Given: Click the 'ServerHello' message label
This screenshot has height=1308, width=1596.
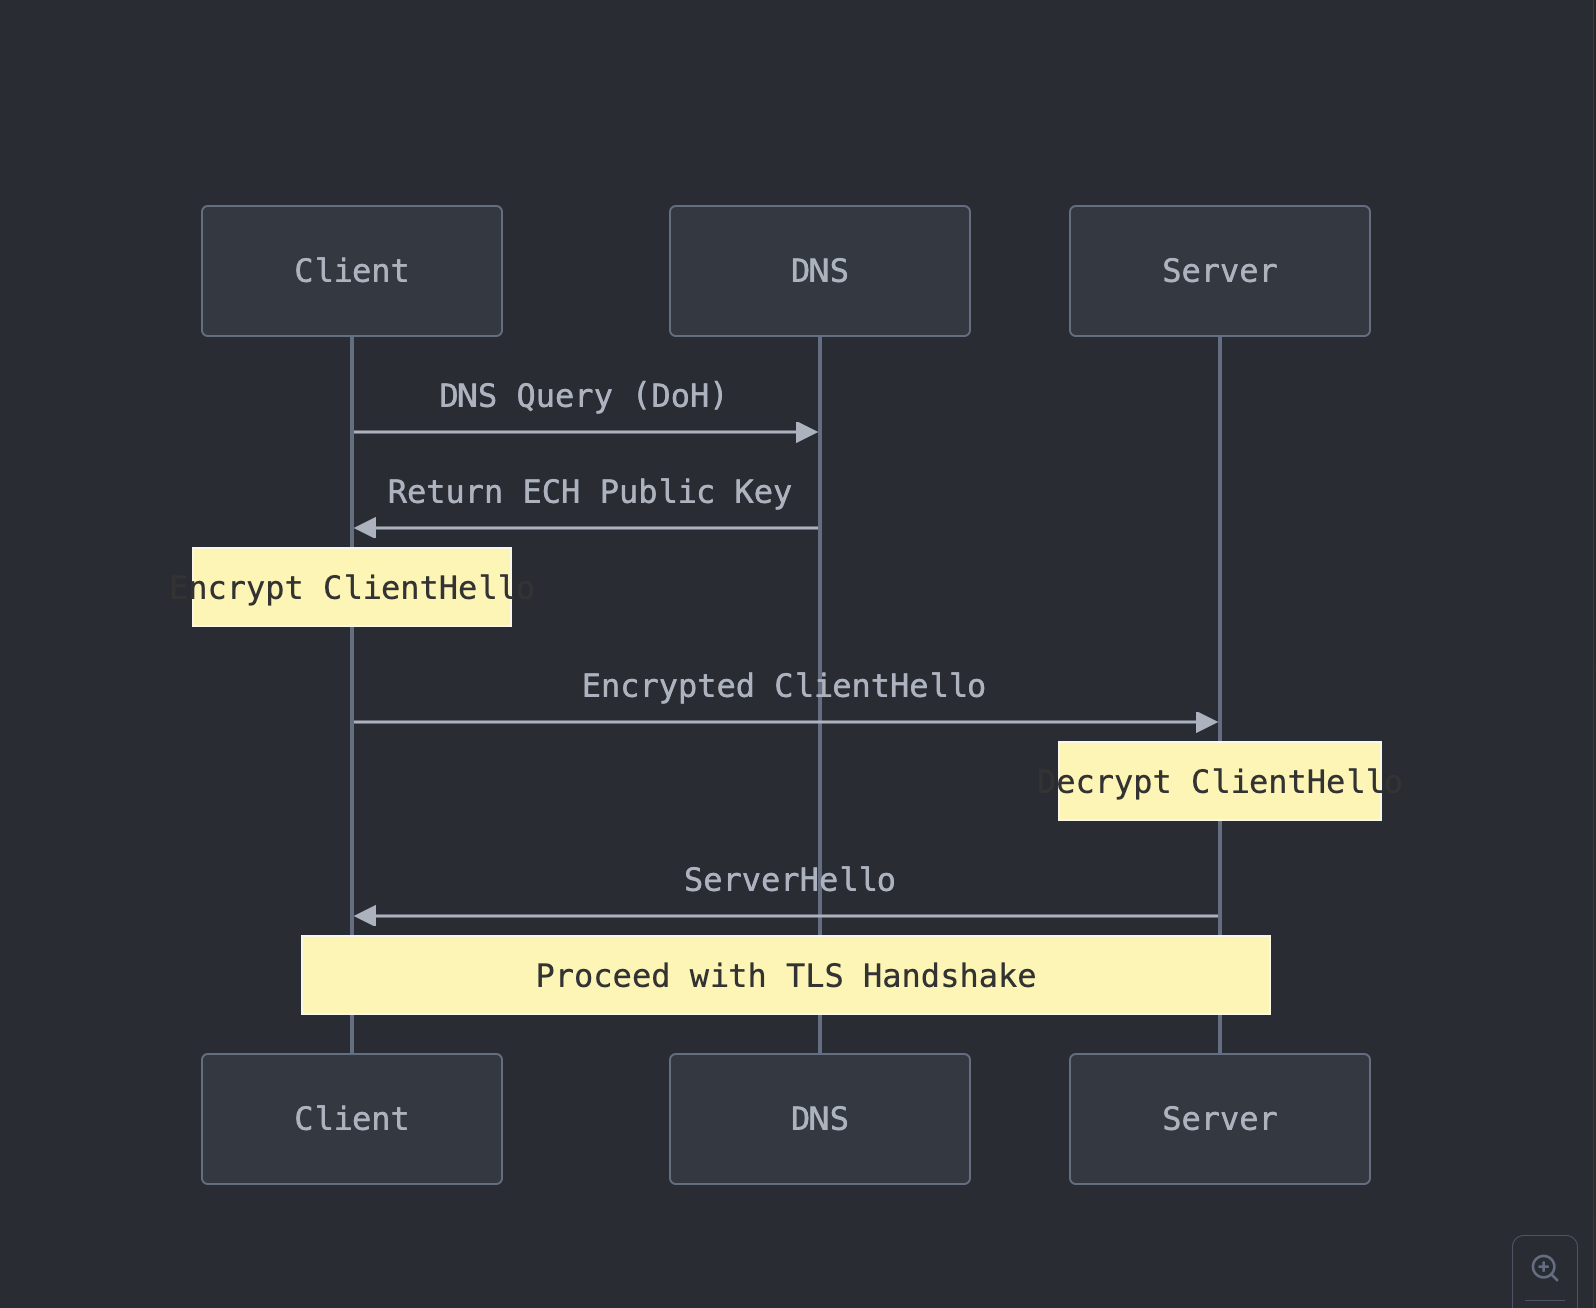Looking at the screenshot, I should pyautogui.click(x=790, y=880).
